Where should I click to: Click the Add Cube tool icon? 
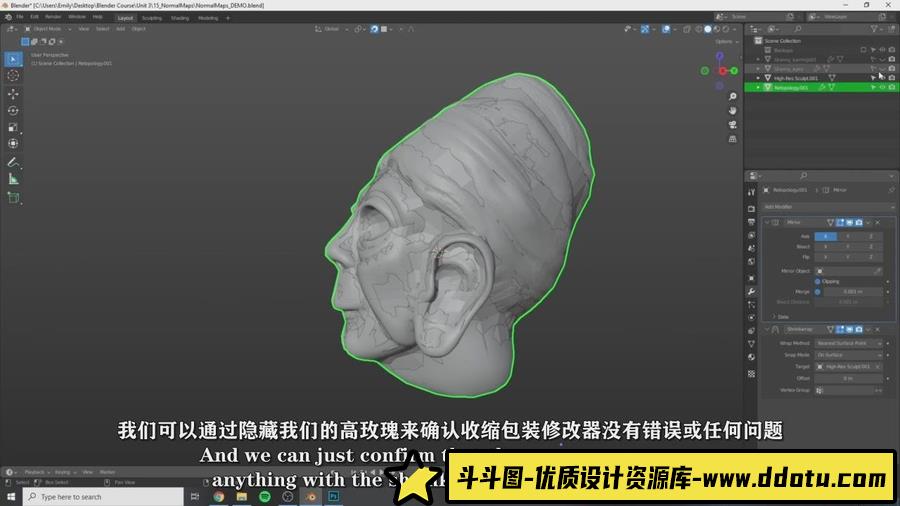coord(13,197)
